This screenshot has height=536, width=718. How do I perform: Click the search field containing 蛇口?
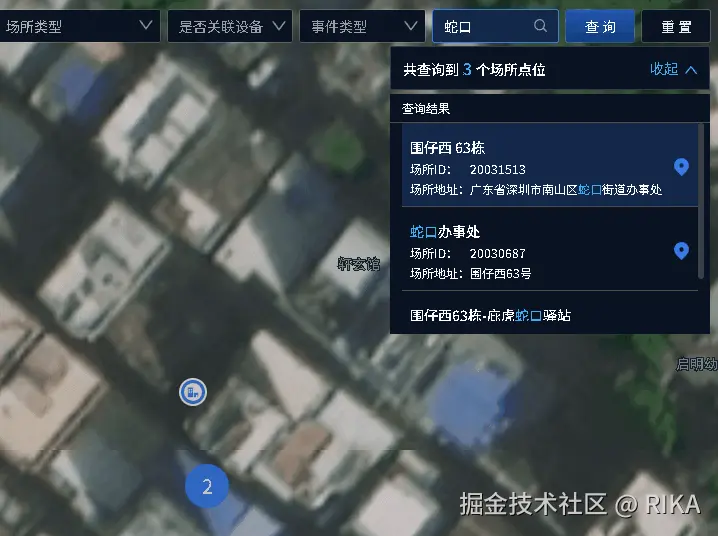495,26
